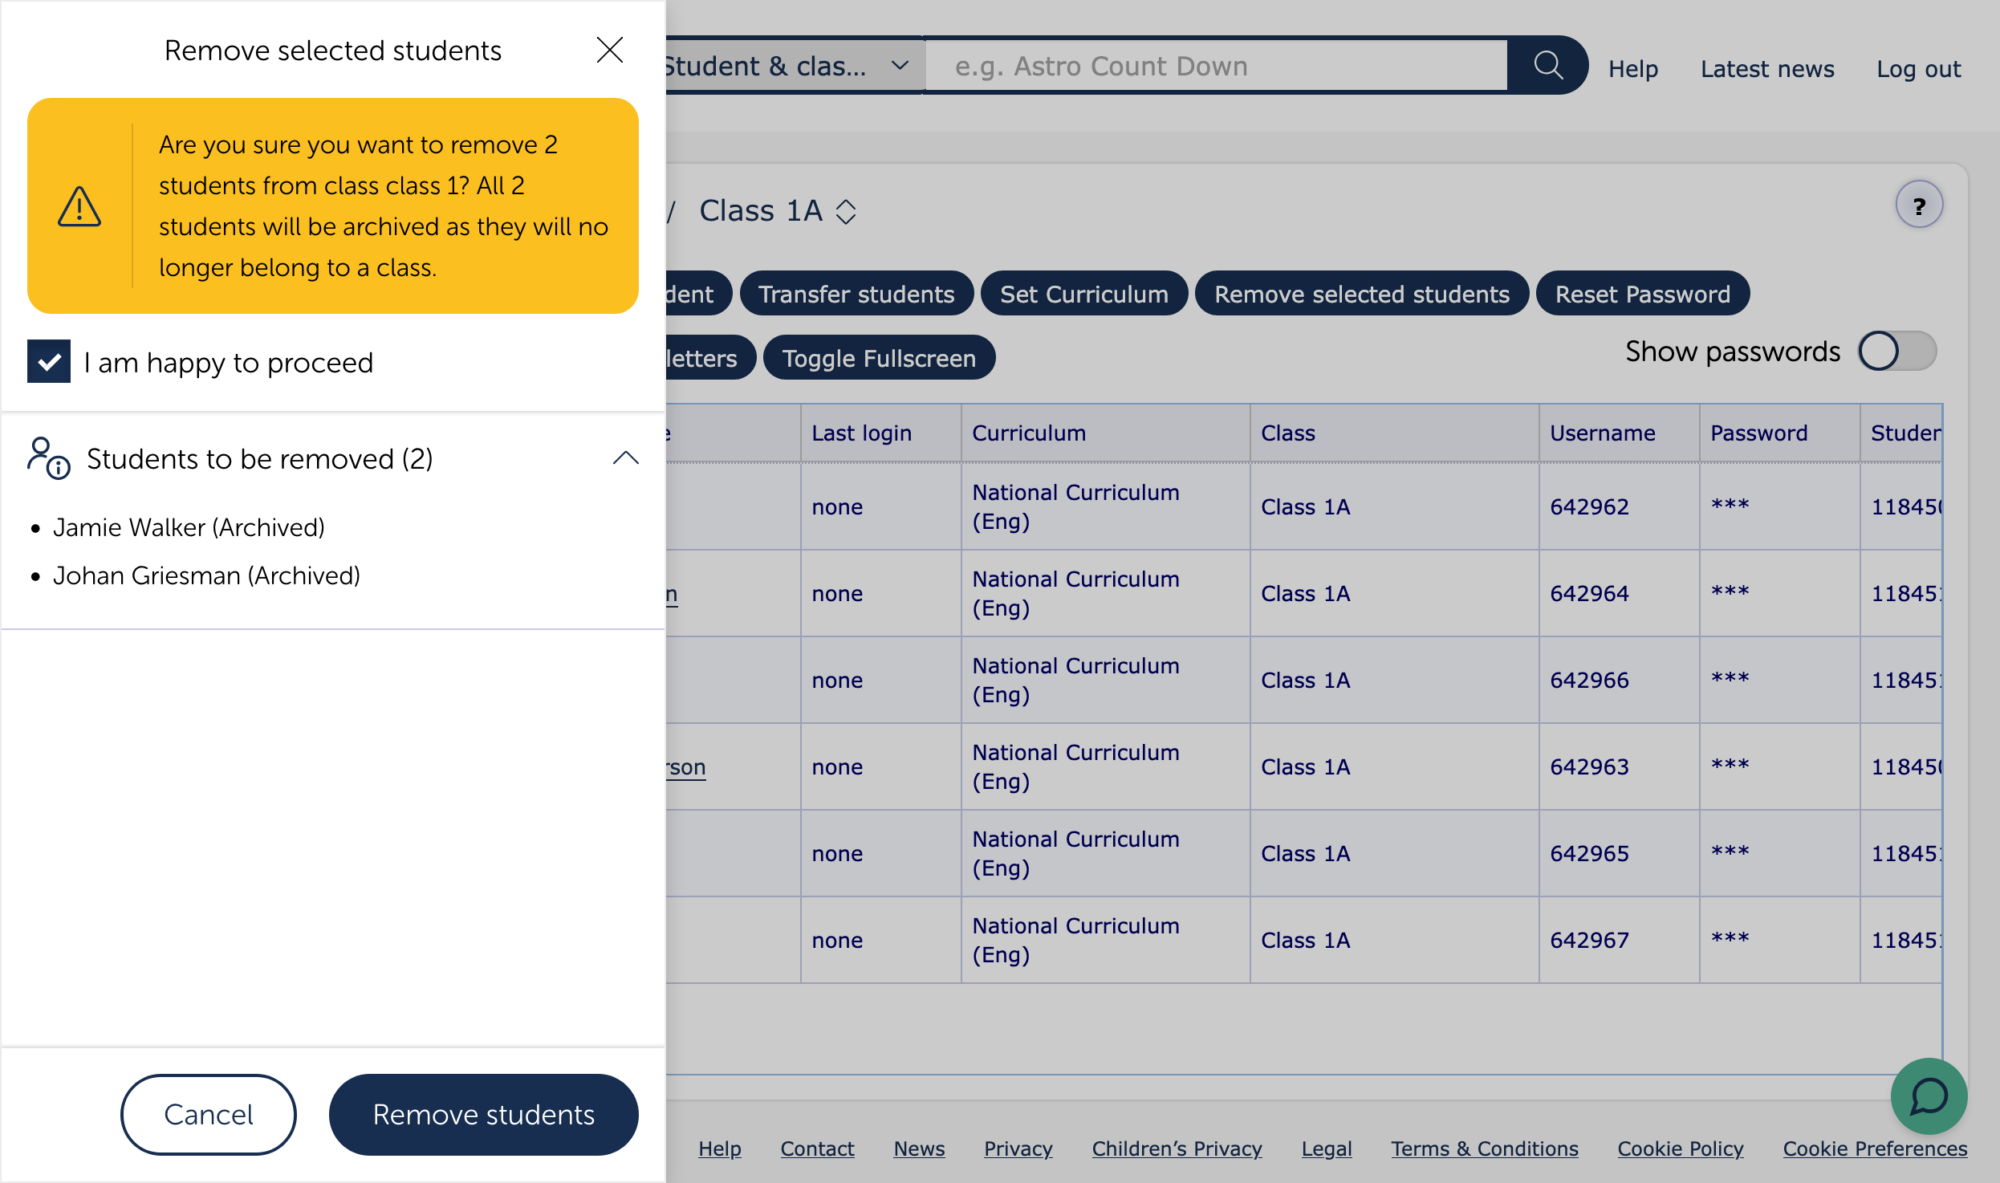2000x1183 pixels.
Task: Click the Toggle Fullscreen button
Action: [878, 358]
